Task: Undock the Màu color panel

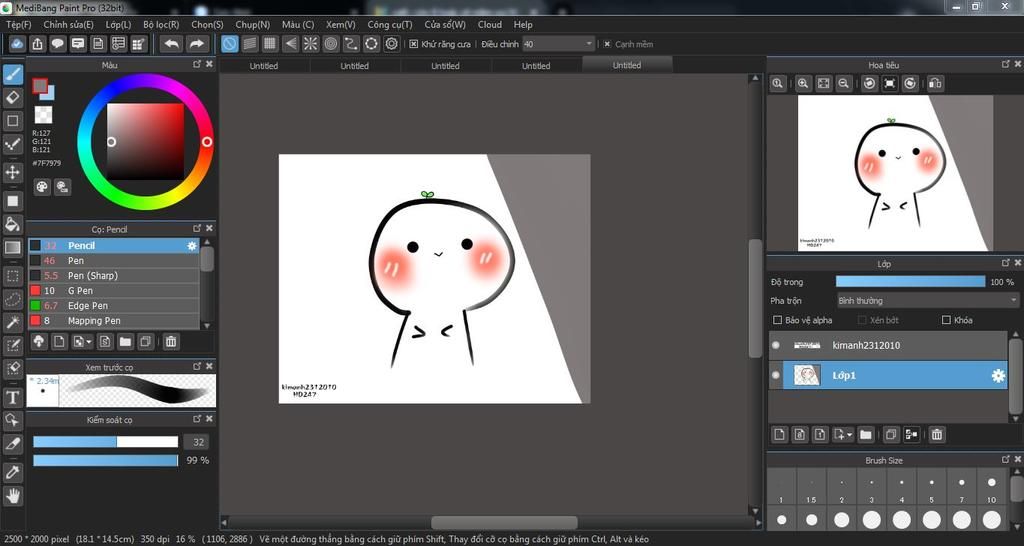Action: 197,64
